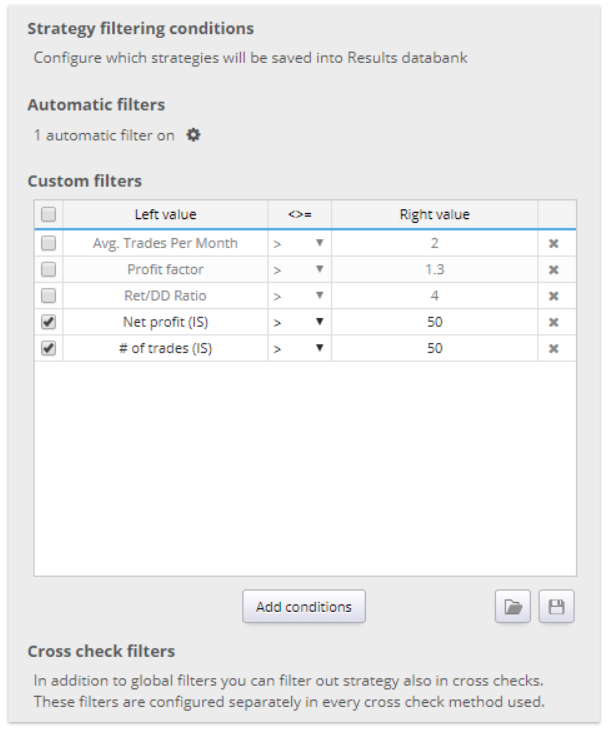The width and height of the screenshot is (608, 732).
Task: Enable the Profit factor filter checkbox
Action: point(49,269)
